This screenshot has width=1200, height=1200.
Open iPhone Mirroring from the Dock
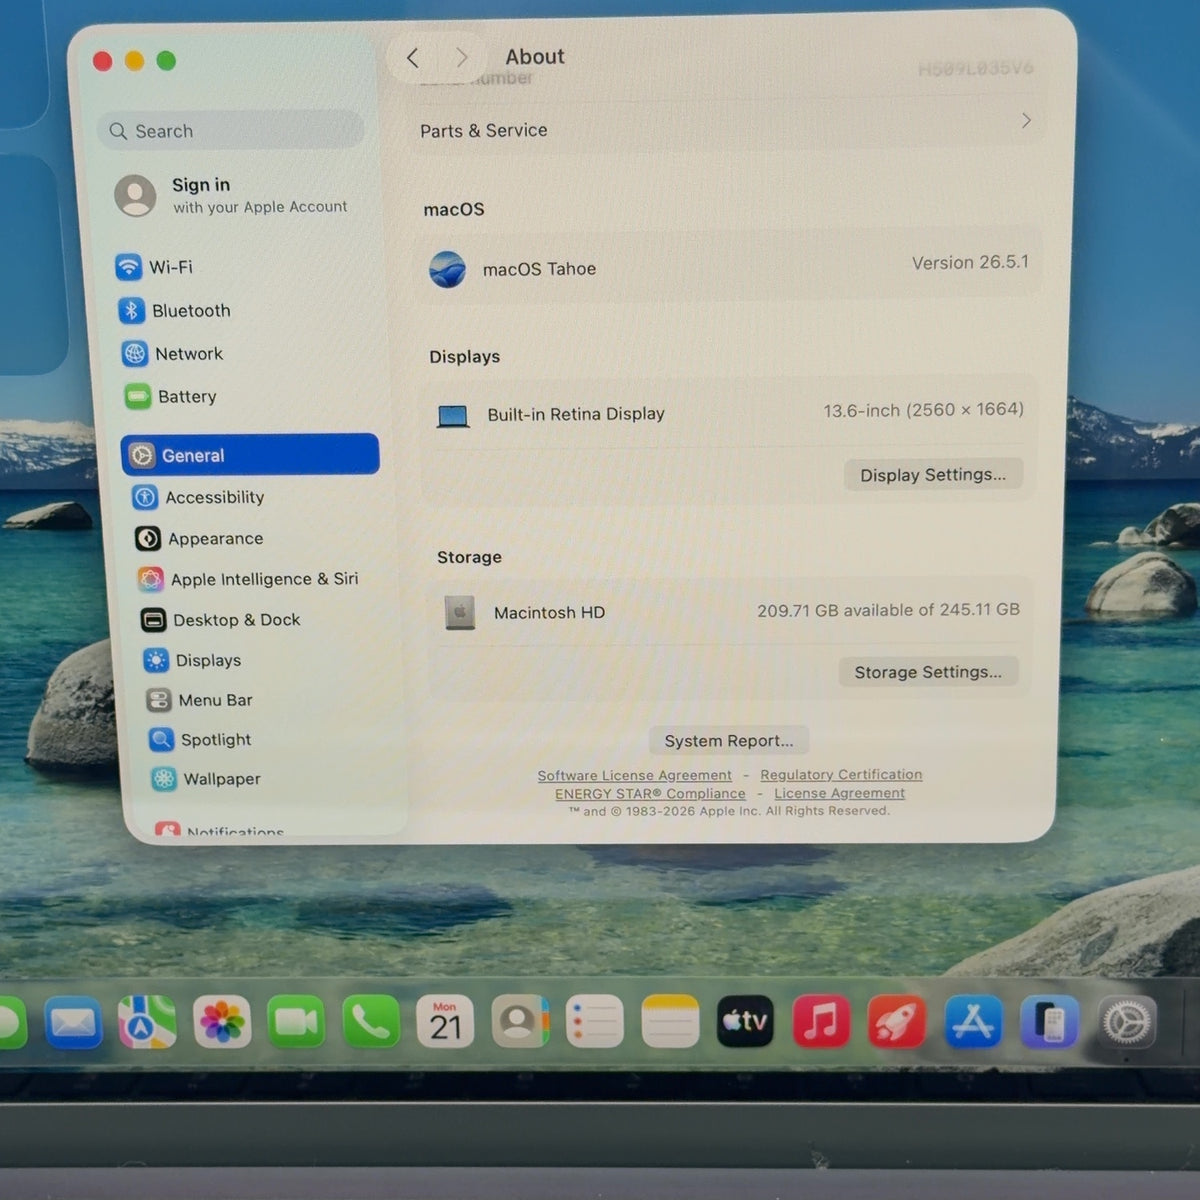tap(1050, 1022)
